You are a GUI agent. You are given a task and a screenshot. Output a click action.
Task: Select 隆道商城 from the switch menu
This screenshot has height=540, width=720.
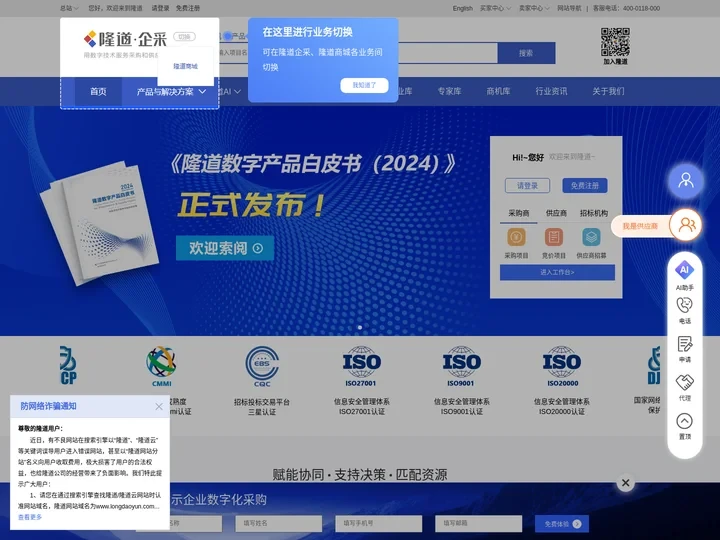point(186,66)
